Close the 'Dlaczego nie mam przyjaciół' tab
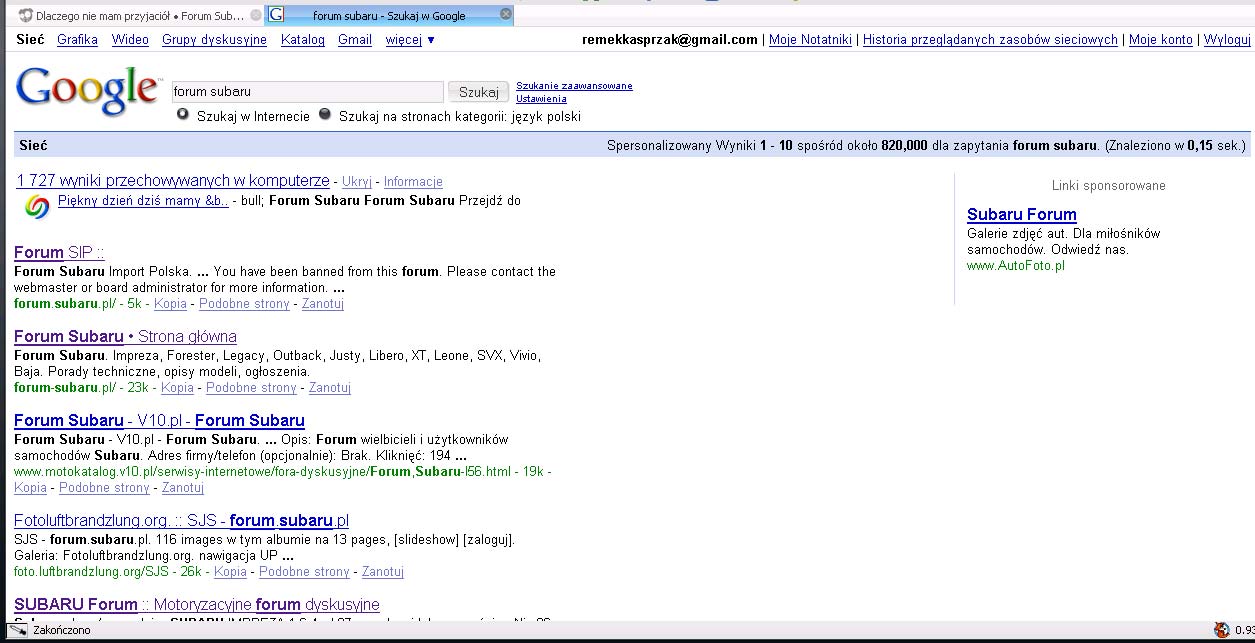1255x643 pixels. (256, 15)
